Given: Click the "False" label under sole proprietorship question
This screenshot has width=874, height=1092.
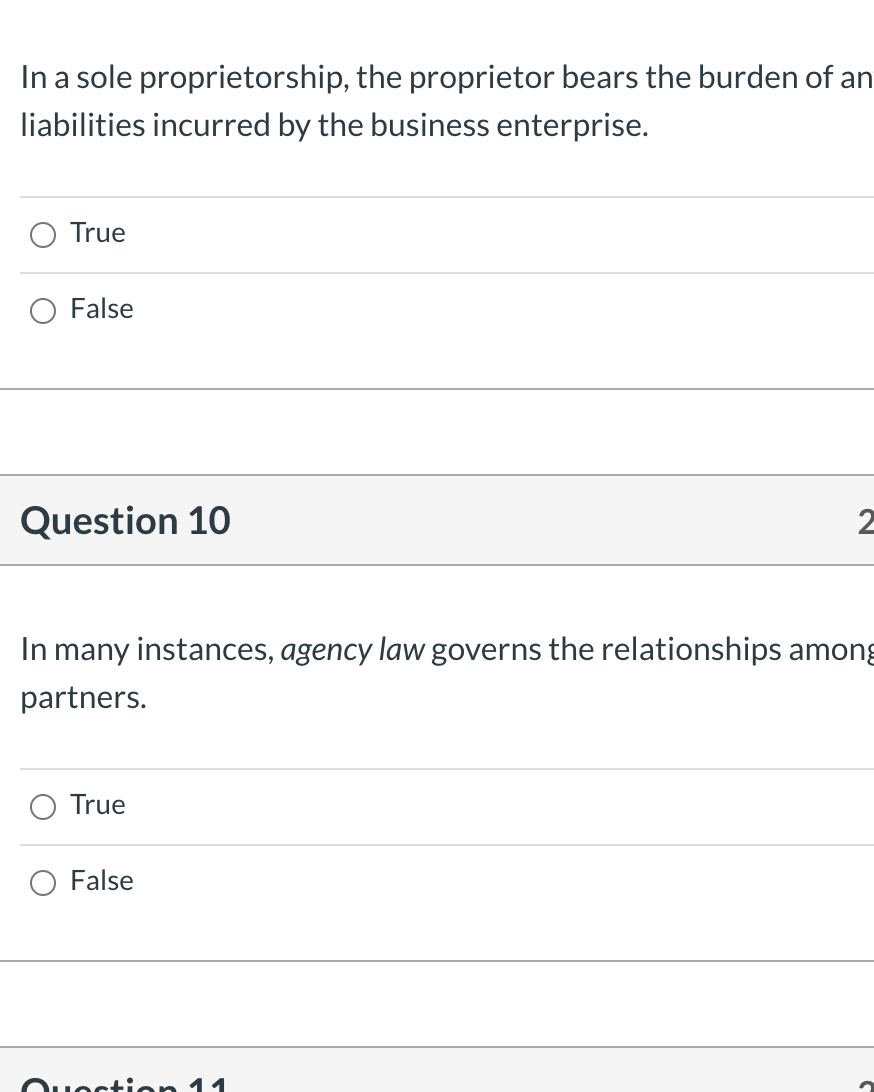Looking at the screenshot, I should (102, 309).
